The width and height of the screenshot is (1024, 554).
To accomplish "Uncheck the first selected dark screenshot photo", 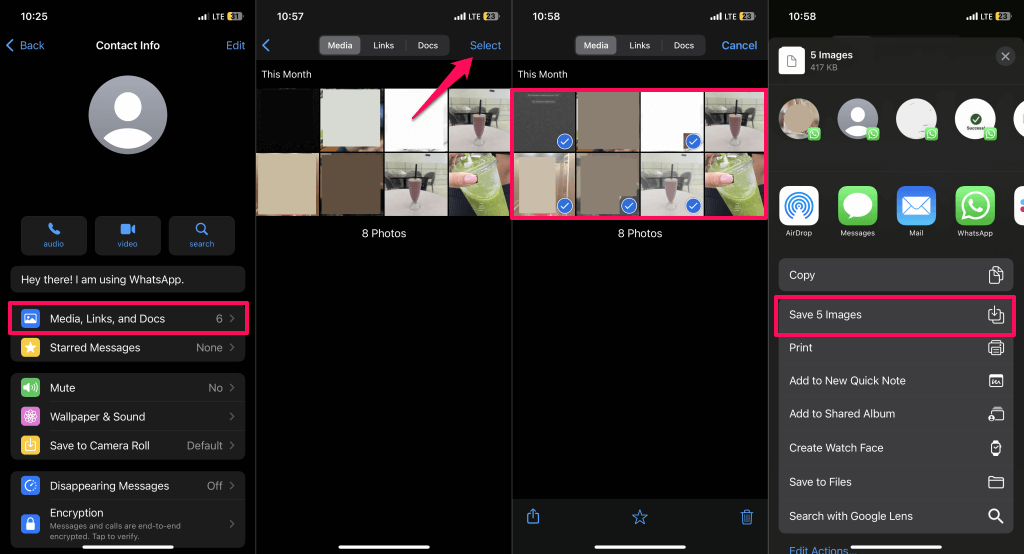I will click(x=564, y=141).
